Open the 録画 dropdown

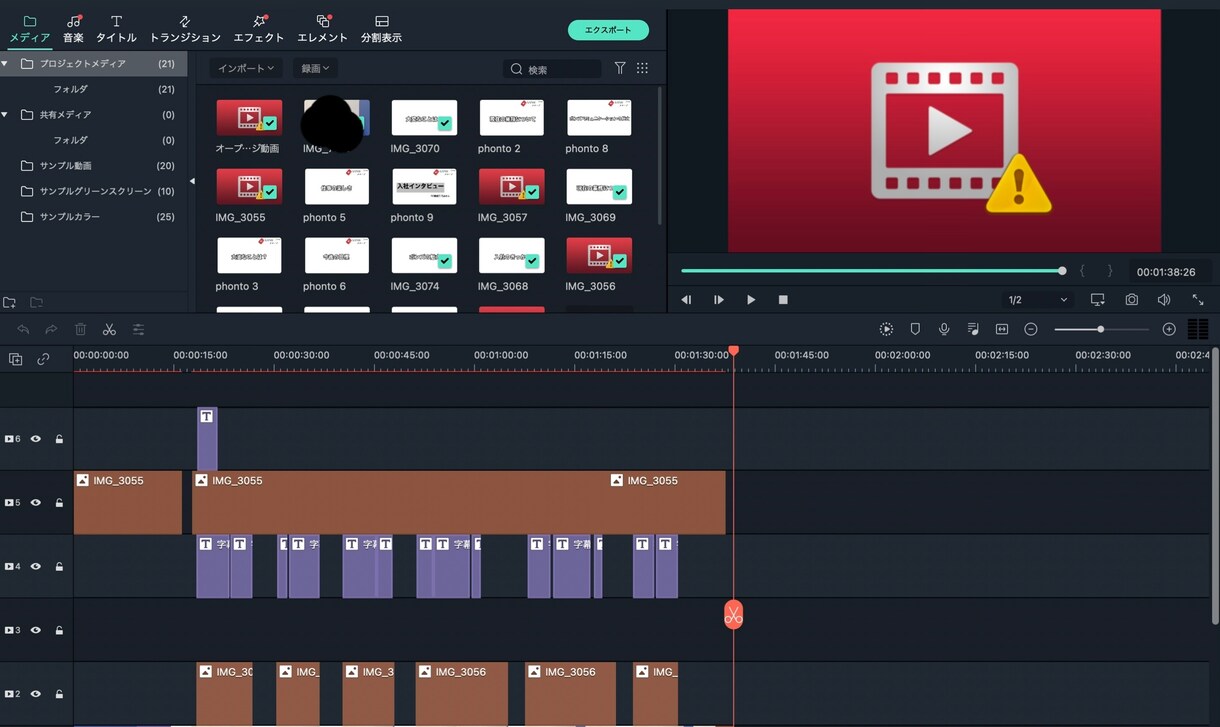coord(315,68)
